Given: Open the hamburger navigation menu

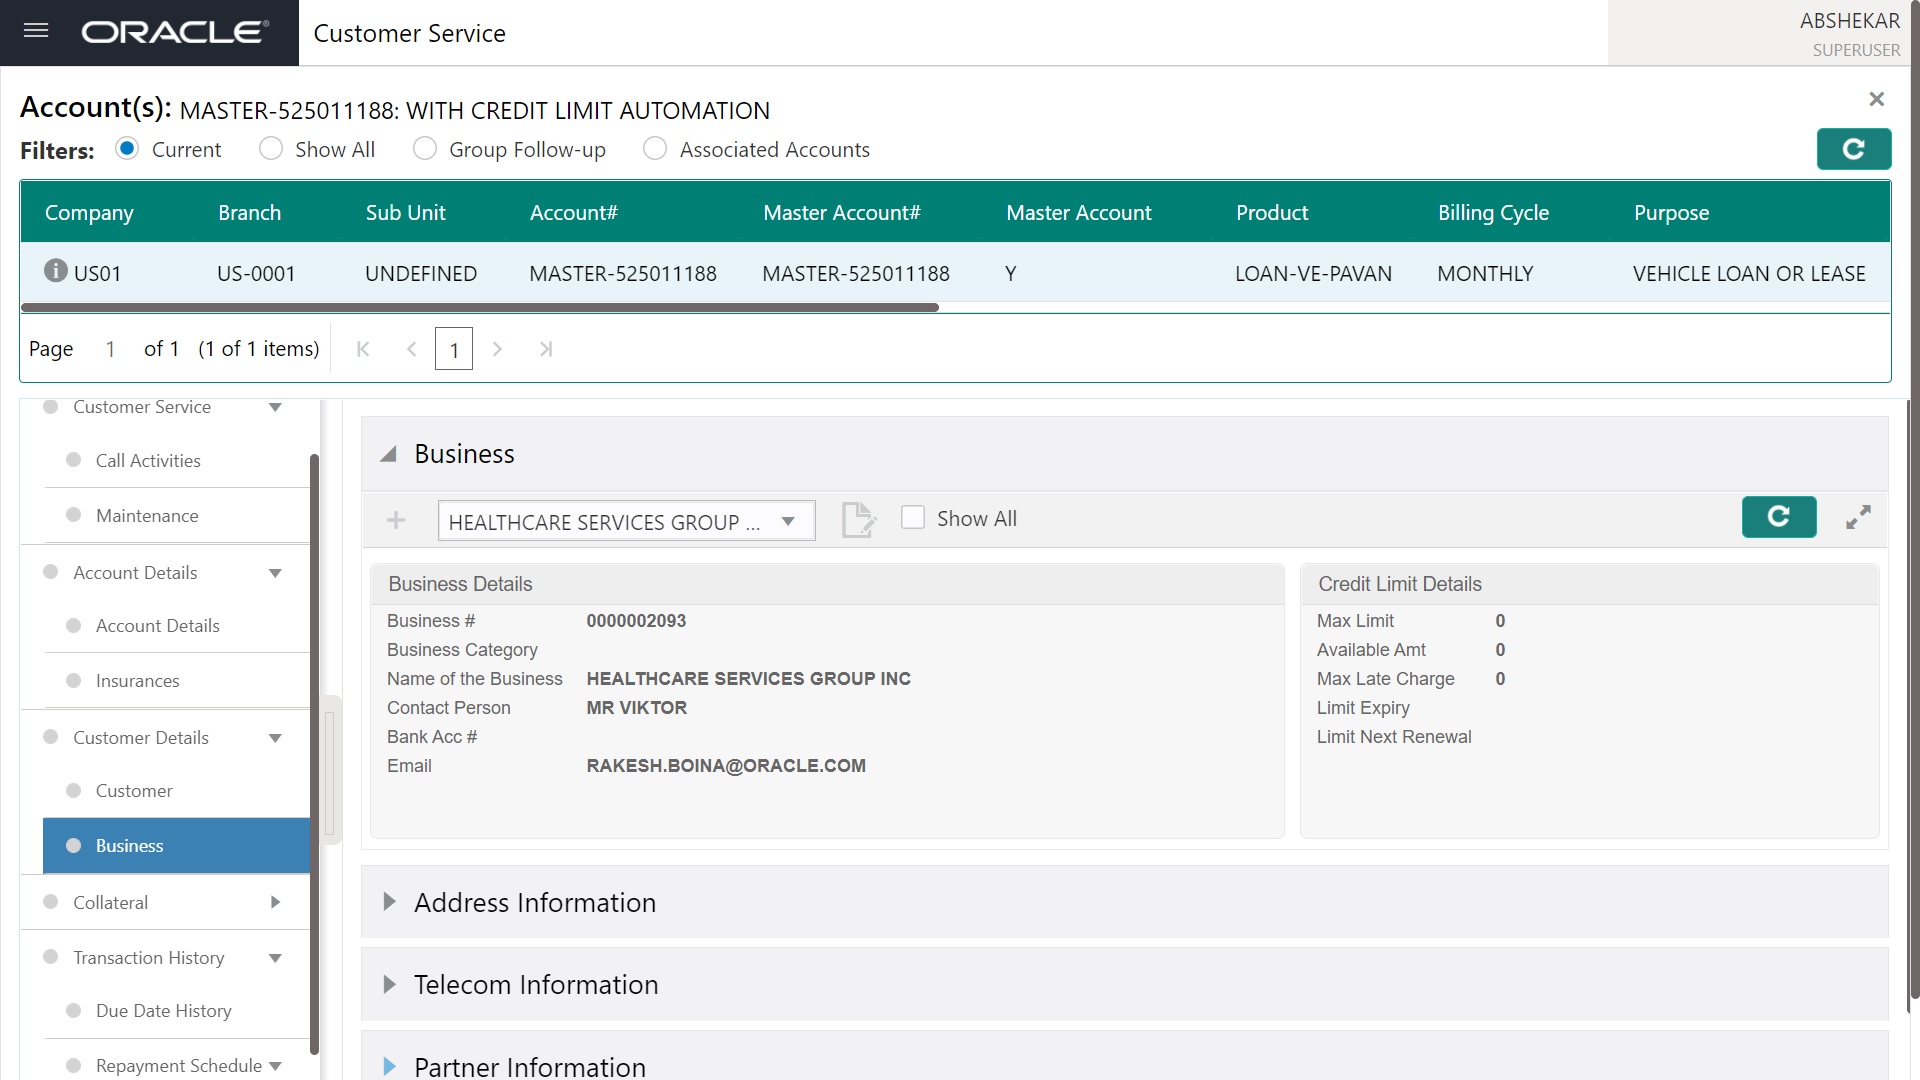Looking at the screenshot, I should [x=36, y=31].
